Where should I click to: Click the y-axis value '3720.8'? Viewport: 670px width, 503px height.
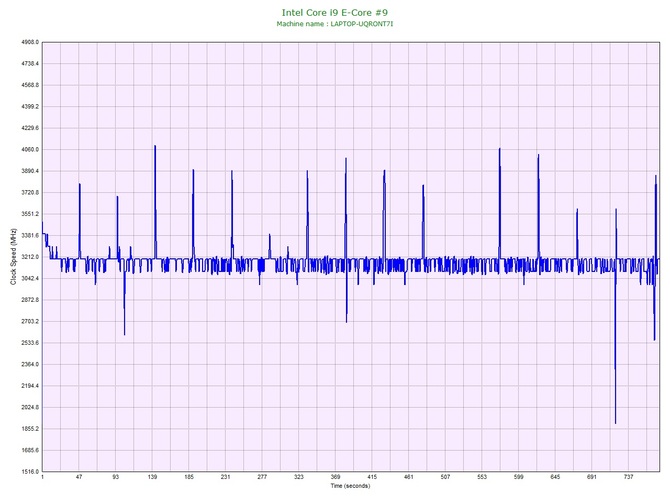pyautogui.click(x=30, y=193)
